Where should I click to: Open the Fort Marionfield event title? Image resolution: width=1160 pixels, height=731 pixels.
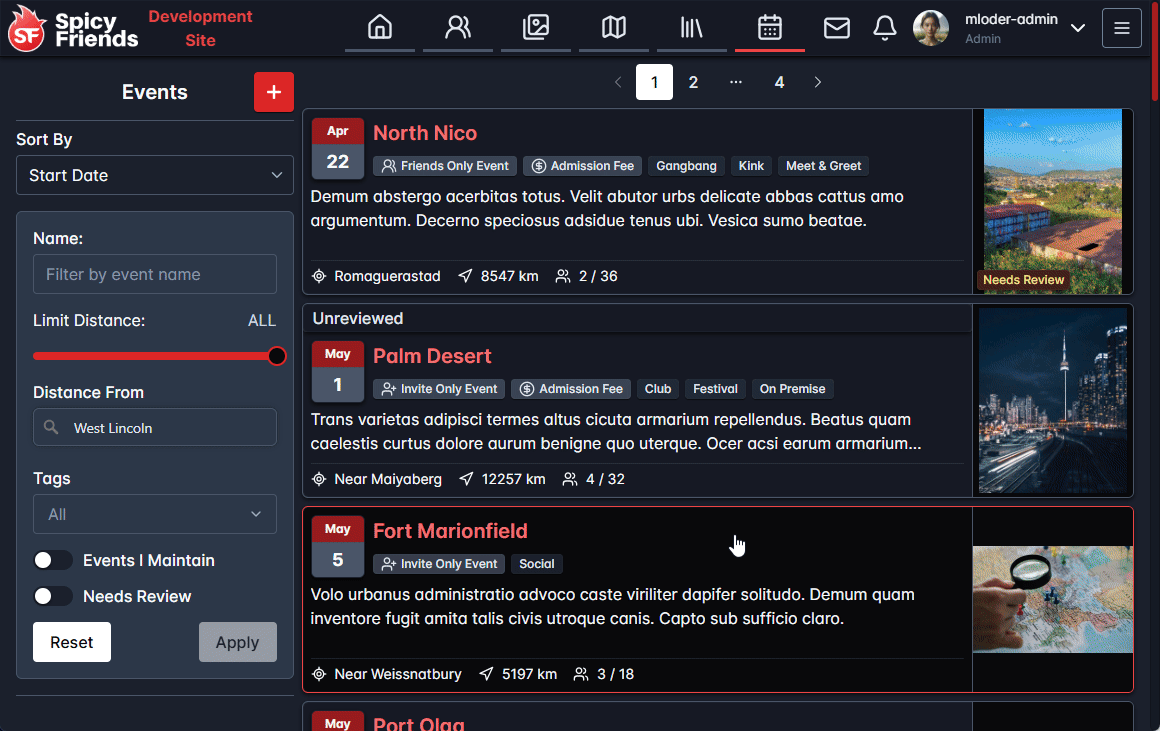[450, 531]
